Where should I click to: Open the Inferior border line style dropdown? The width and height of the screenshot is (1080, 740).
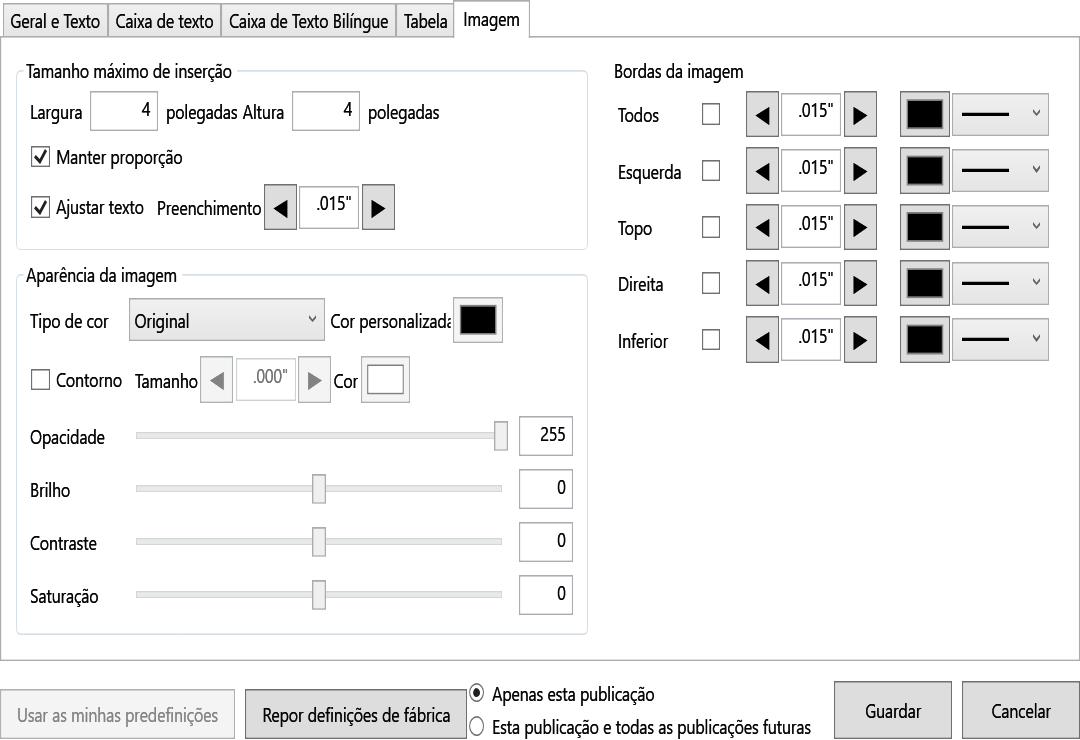1000,340
